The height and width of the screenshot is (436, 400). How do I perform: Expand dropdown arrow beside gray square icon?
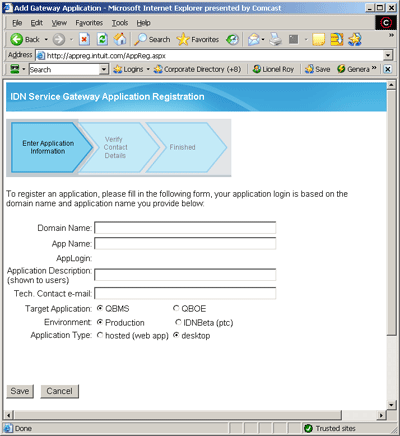coord(306,40)
